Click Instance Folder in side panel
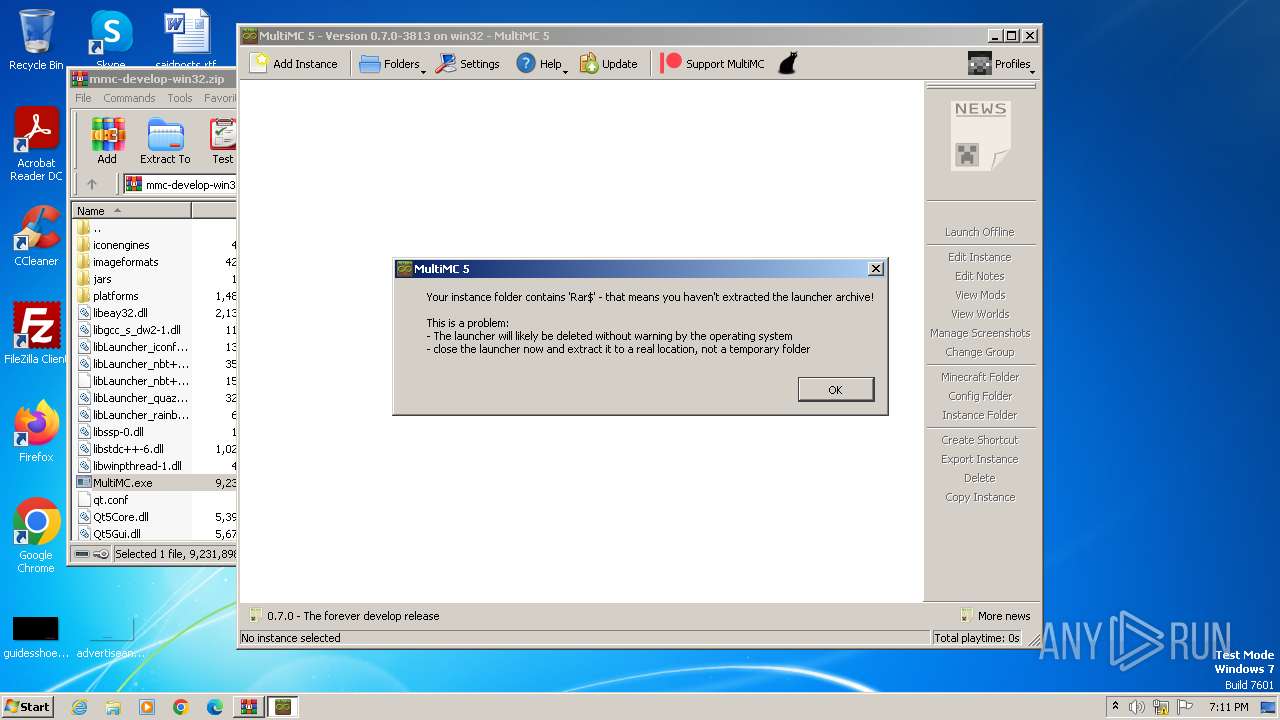This screenshot has height=720, width=1280. pyautogui.click(x=980, y=415)
